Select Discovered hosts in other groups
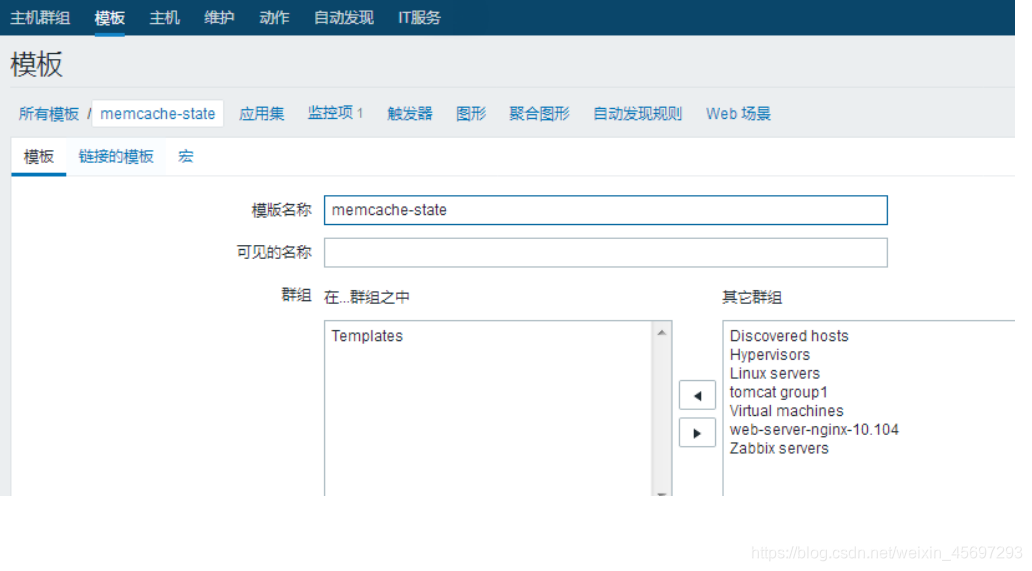 point(789,336)
